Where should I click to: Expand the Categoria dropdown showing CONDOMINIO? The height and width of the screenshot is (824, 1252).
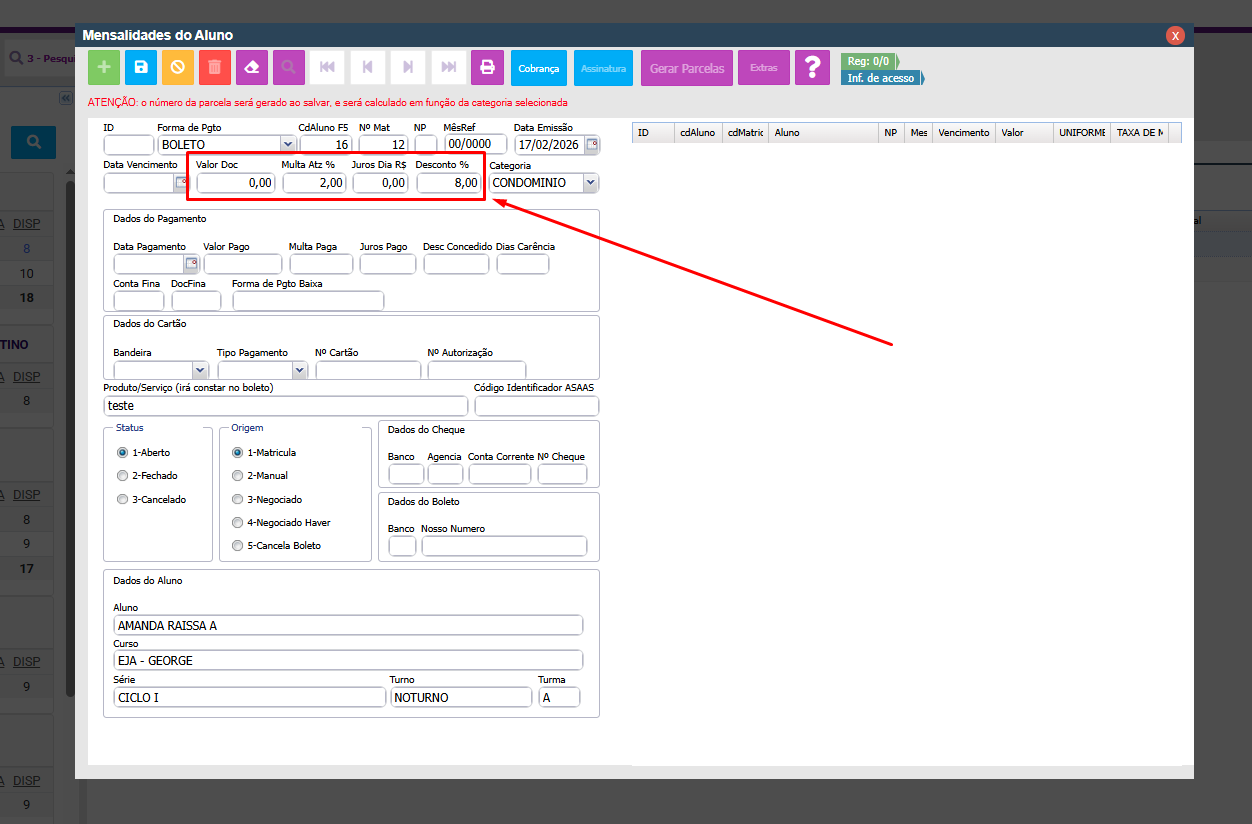click(590, 183)
